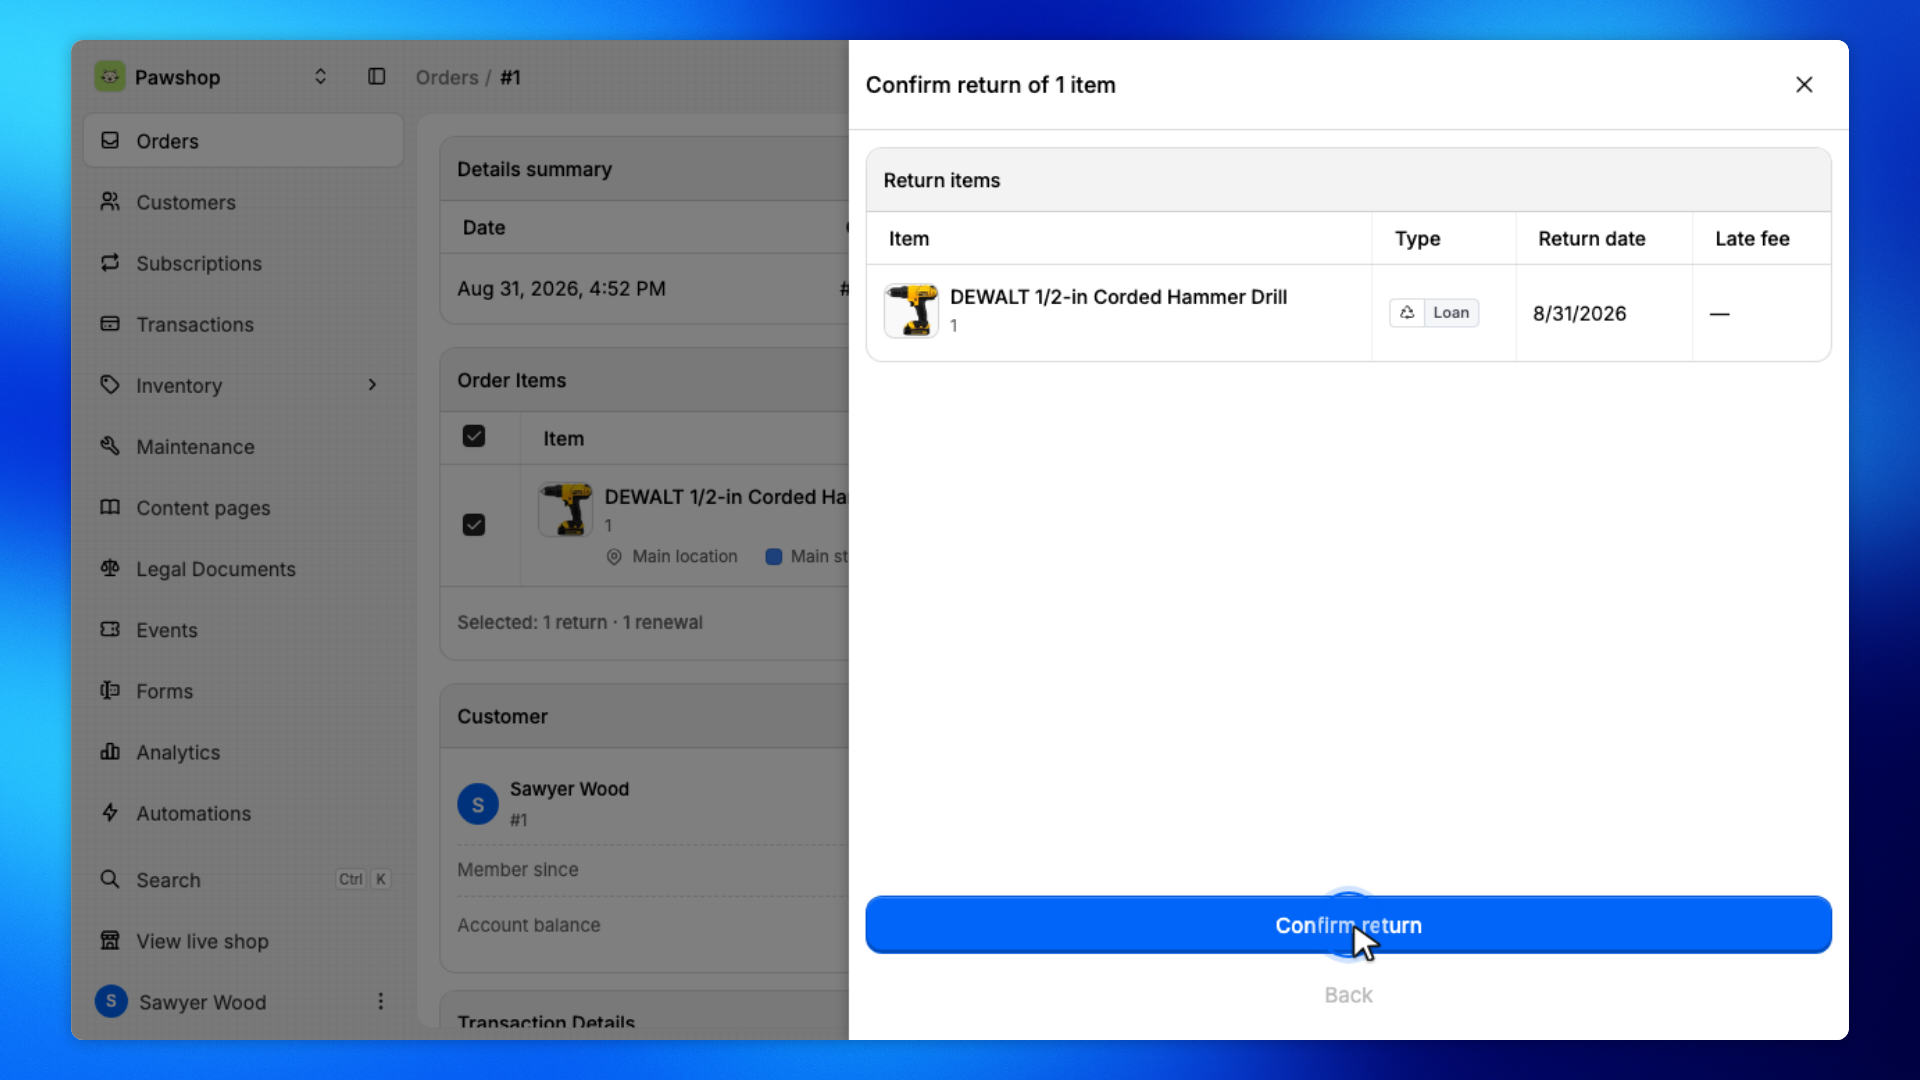
Task: Click the Type column header
Action: tap(1417, 238)
